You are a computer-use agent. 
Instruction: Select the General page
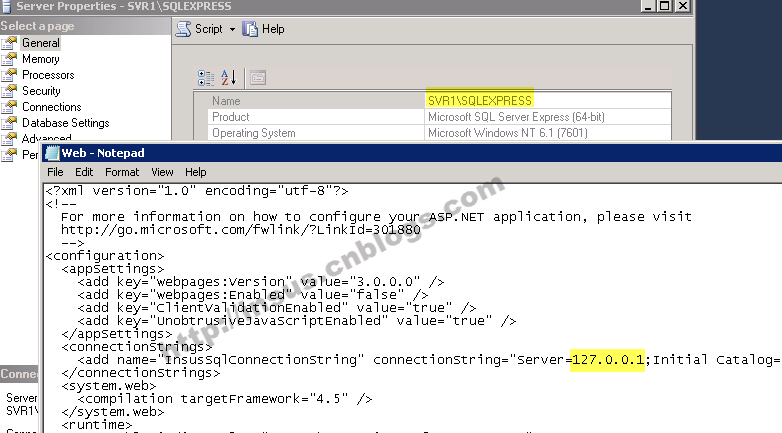(x=40, y=43)
